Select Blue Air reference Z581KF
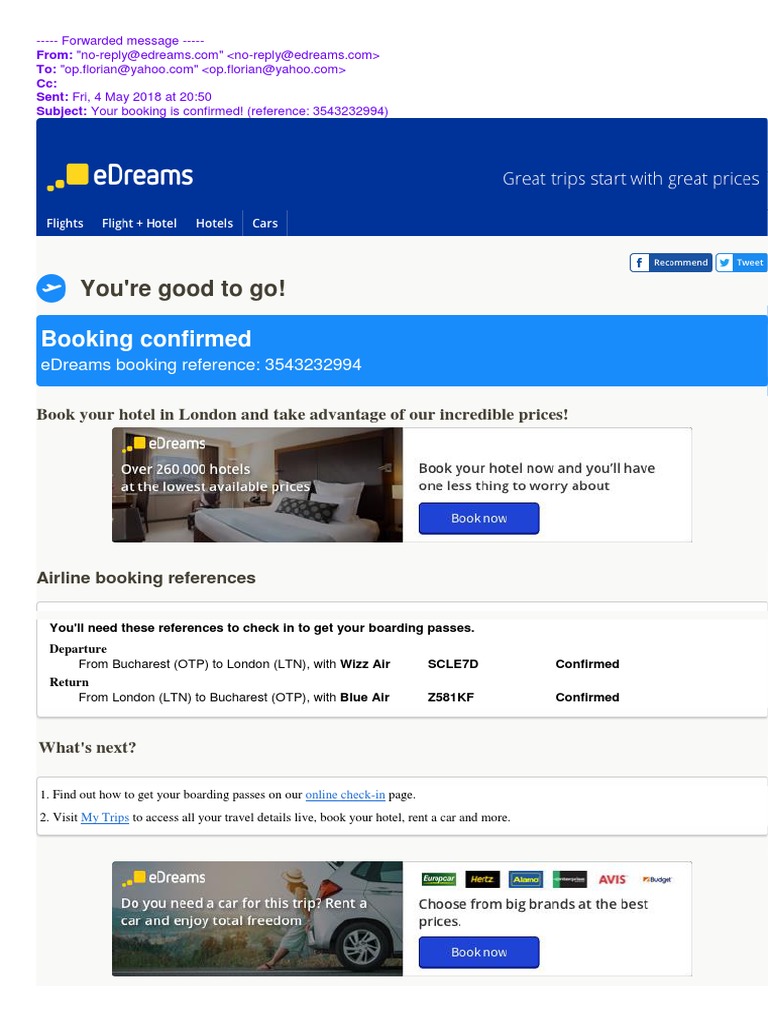The height and width of the screenshot is (1024, 768). click(x=451, y=697)
